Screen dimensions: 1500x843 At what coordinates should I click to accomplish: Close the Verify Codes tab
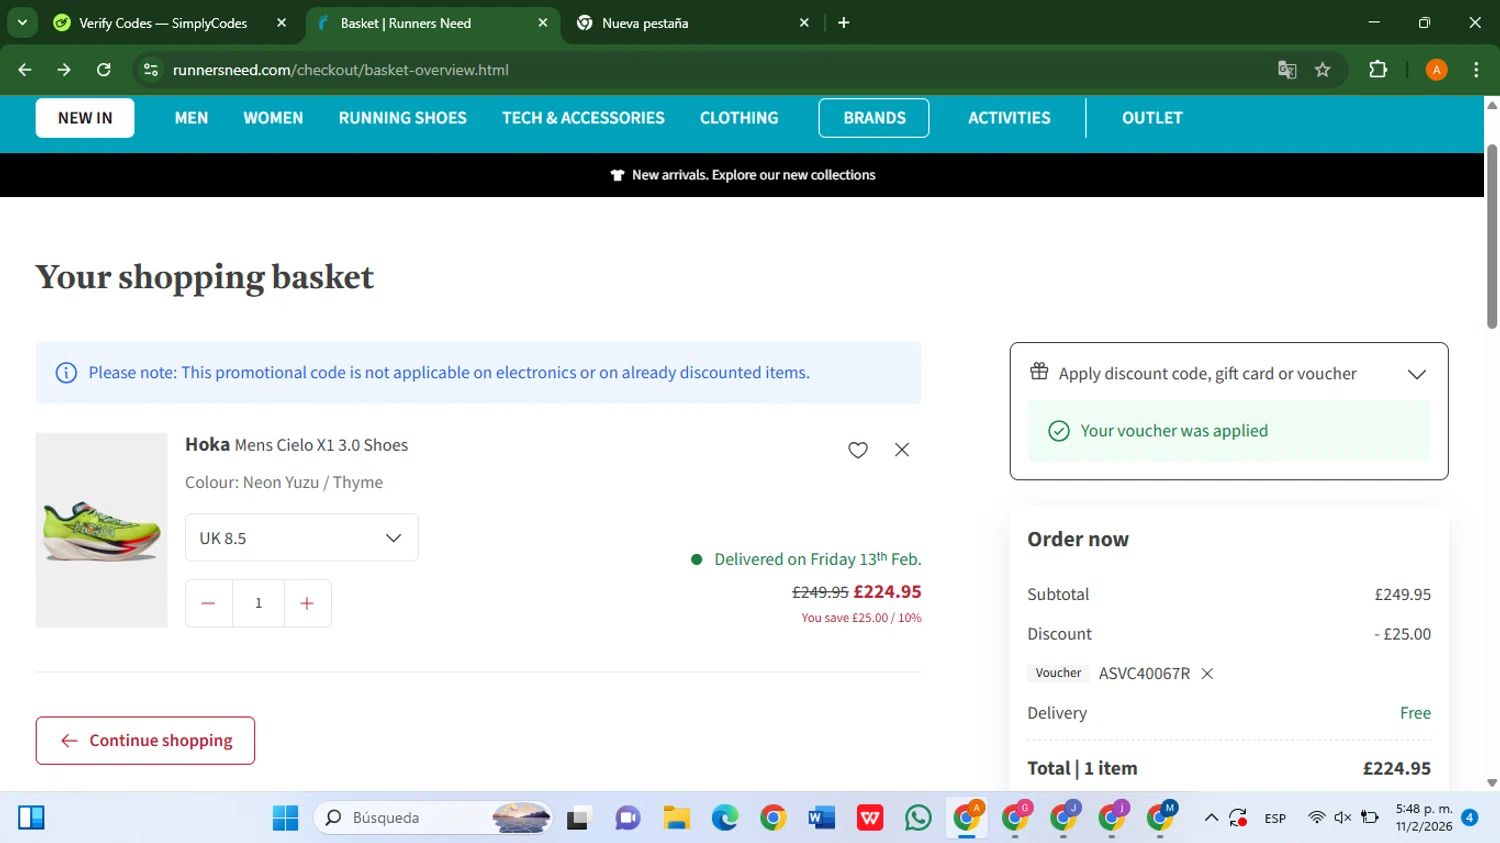tap(281, 23)
